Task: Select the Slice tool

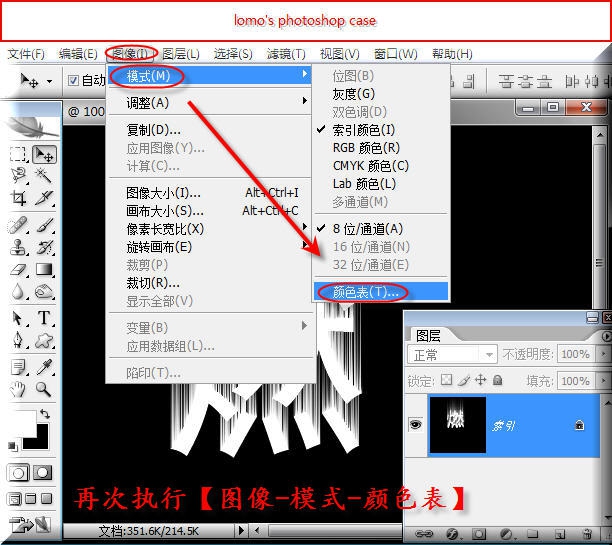Action: (x=44, y=198)
